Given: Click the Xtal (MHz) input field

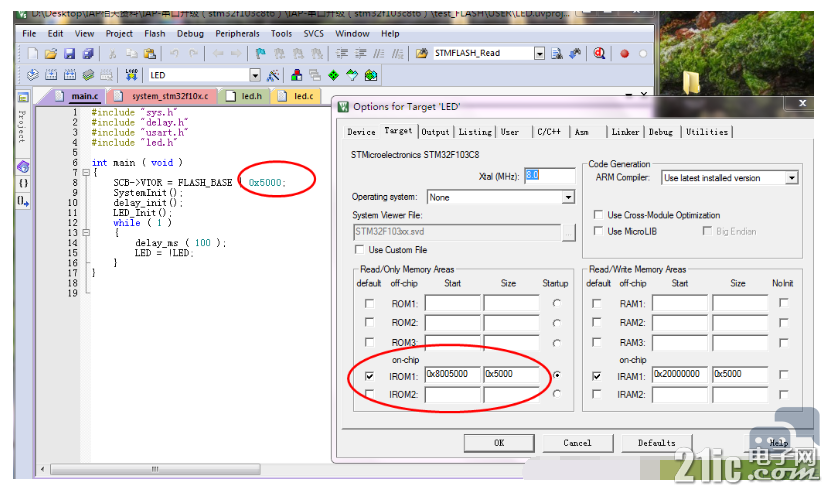Looking at the screenshot, I should point(549,175).
